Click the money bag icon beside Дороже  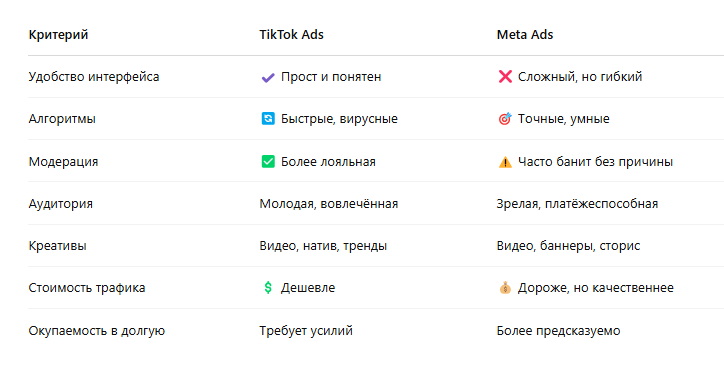tap(505, 288)
